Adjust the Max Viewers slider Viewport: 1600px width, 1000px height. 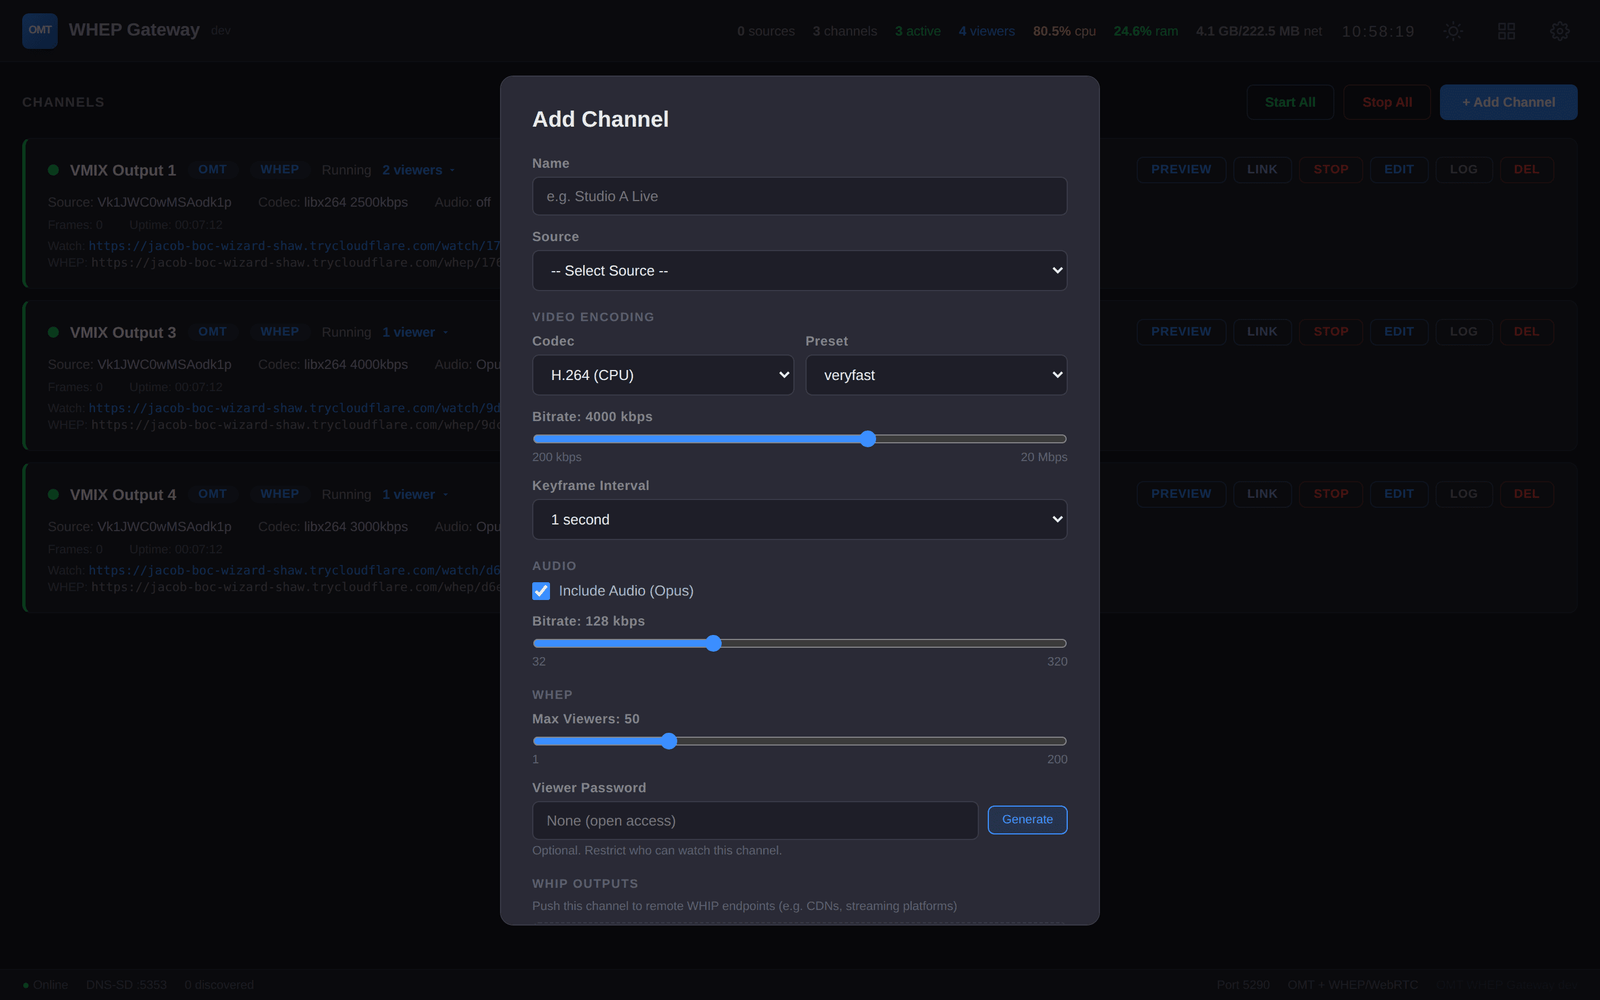pyautogui.click(x=668, y=741)
